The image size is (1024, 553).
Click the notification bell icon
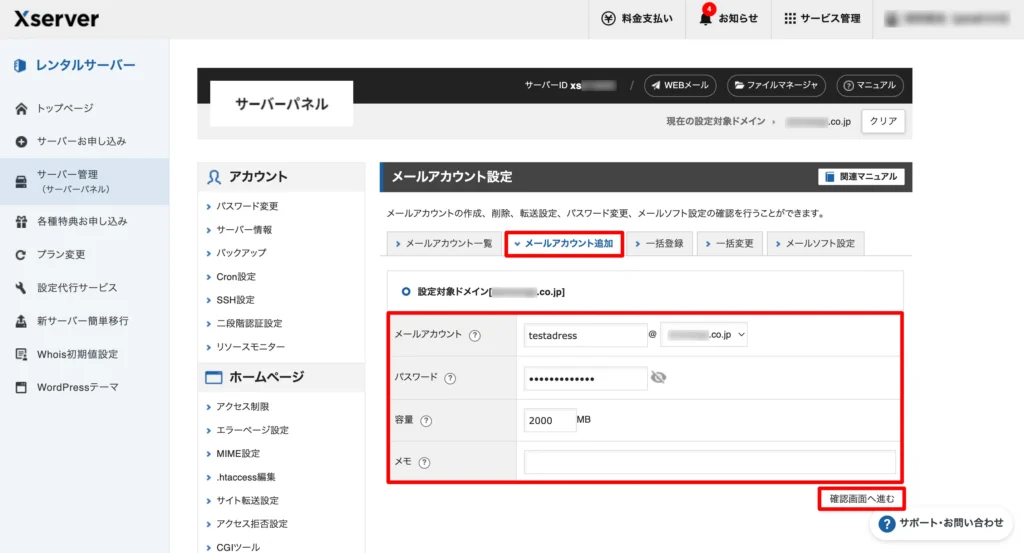(706, 18)
